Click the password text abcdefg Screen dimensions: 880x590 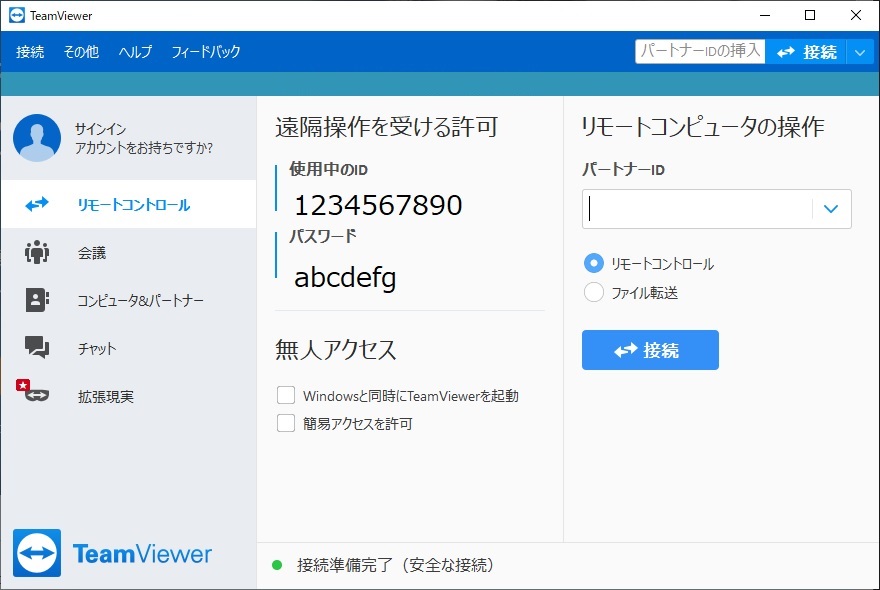[345, 277]
